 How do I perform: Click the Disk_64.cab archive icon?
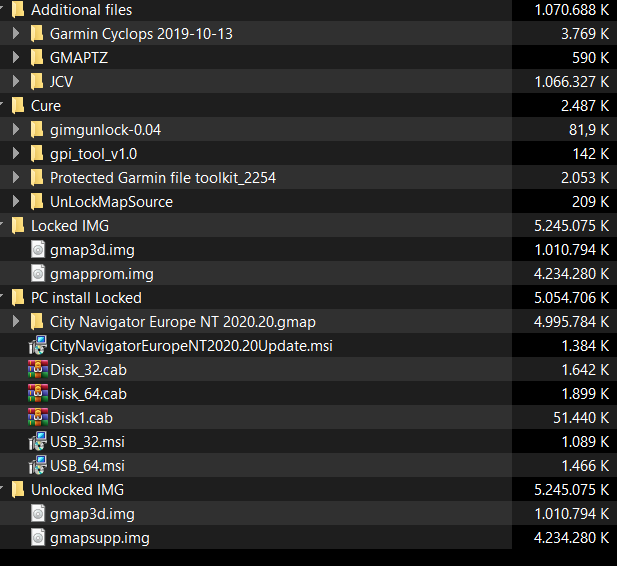(38, 393)
